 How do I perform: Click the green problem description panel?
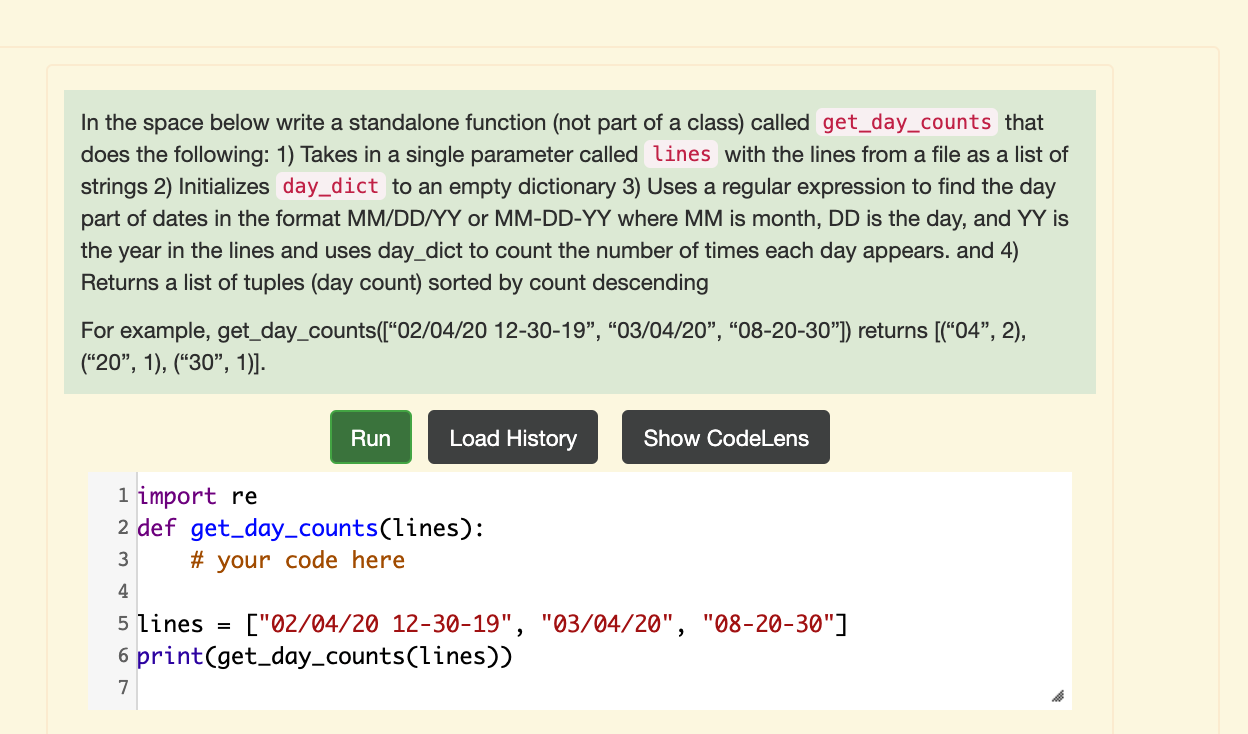(578, 240)
